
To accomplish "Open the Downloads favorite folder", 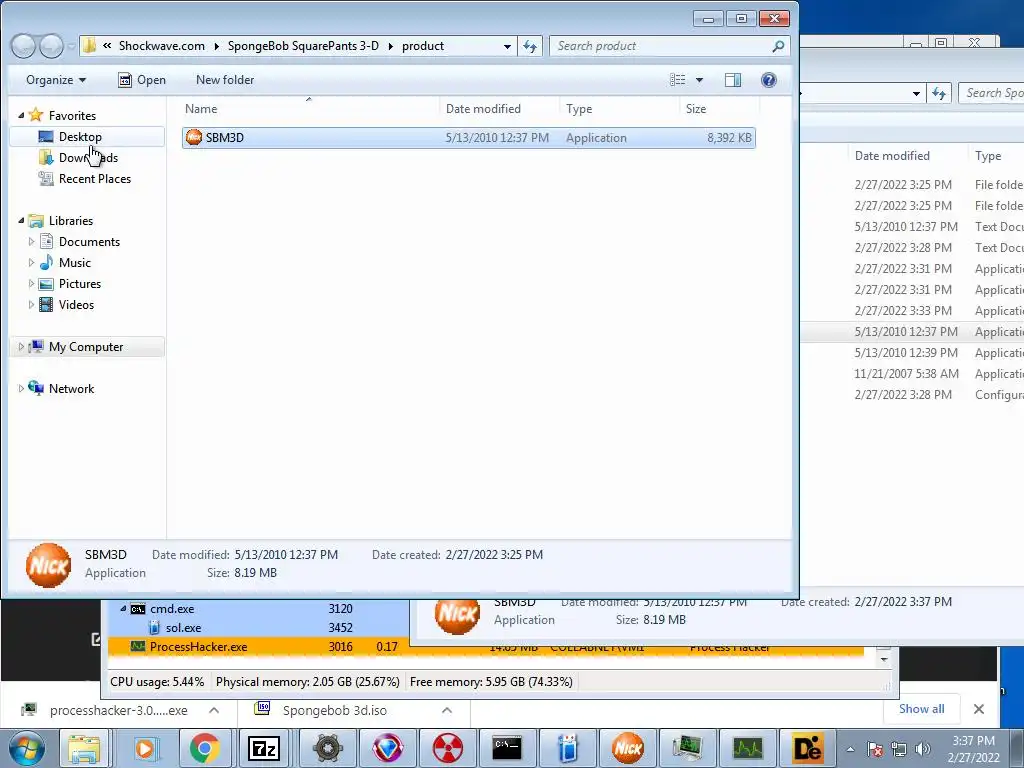I will 88,157.
